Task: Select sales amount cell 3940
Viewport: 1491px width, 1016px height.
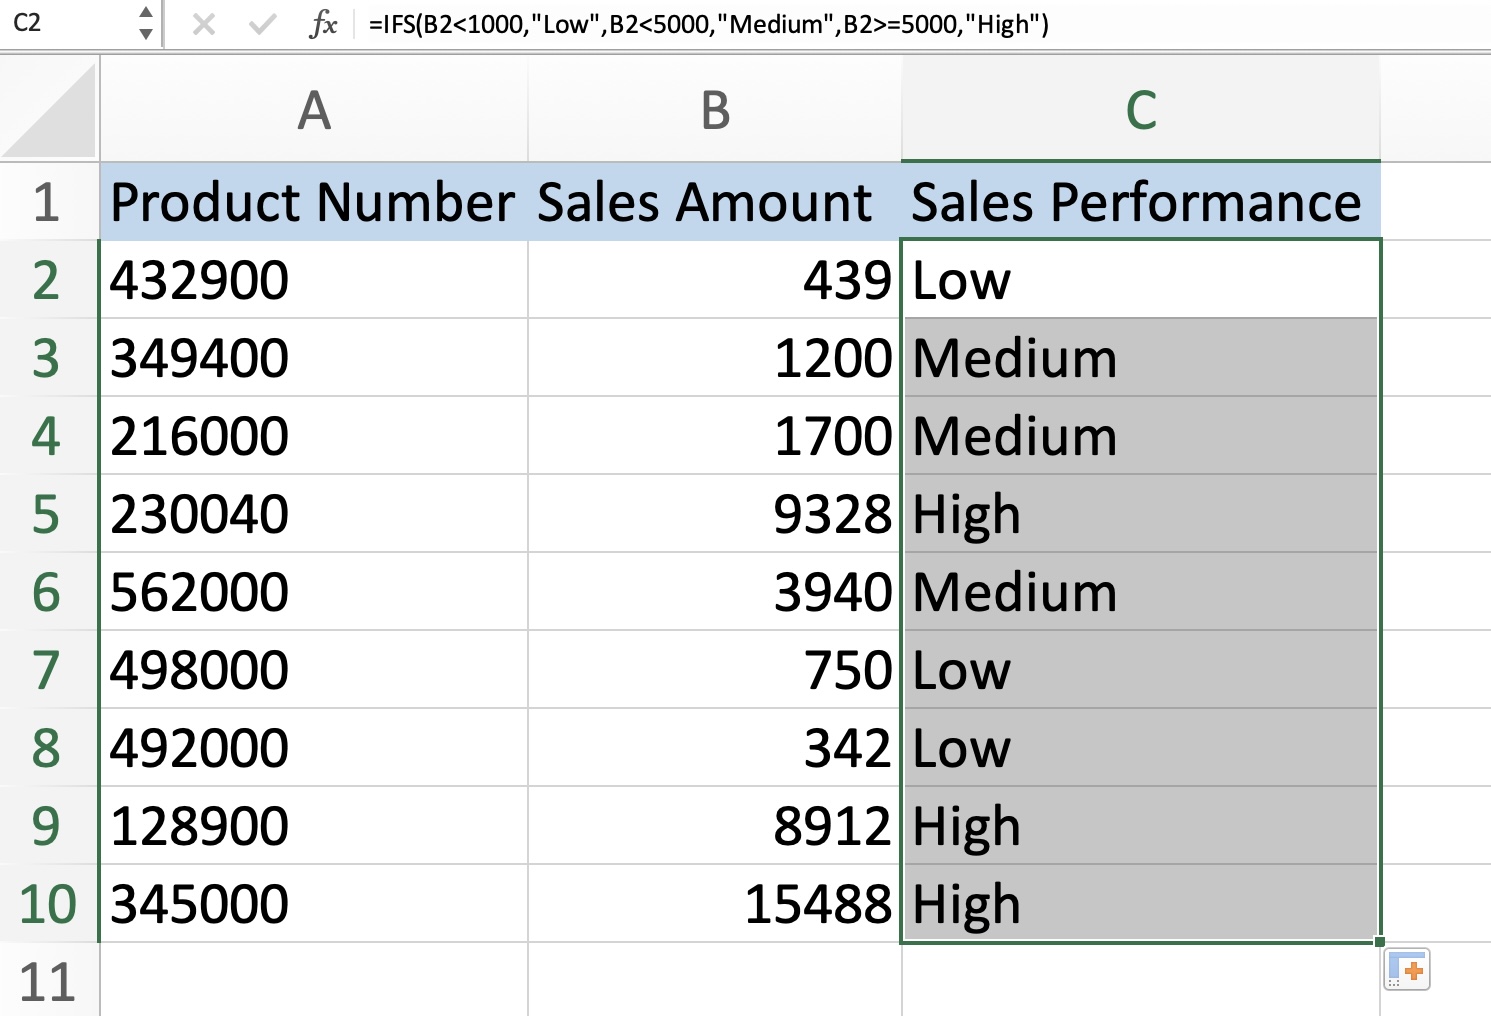Action: coord(715,592)
